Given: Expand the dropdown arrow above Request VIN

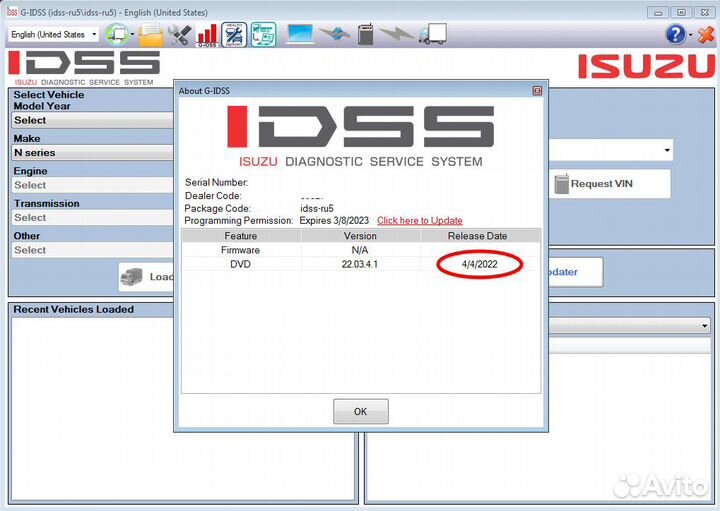Looking at the screenshot, I should [x=667, y=150].
